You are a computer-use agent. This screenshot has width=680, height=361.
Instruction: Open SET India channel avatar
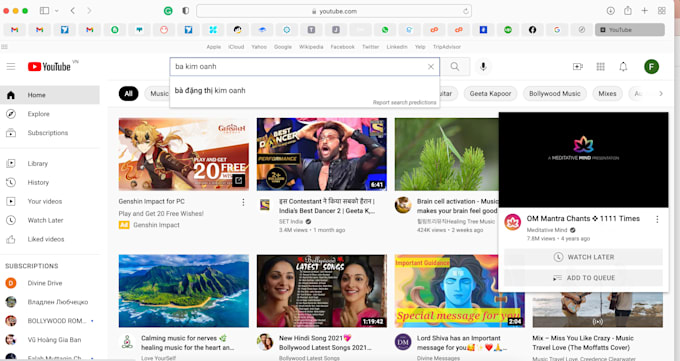tap(264, 204)
